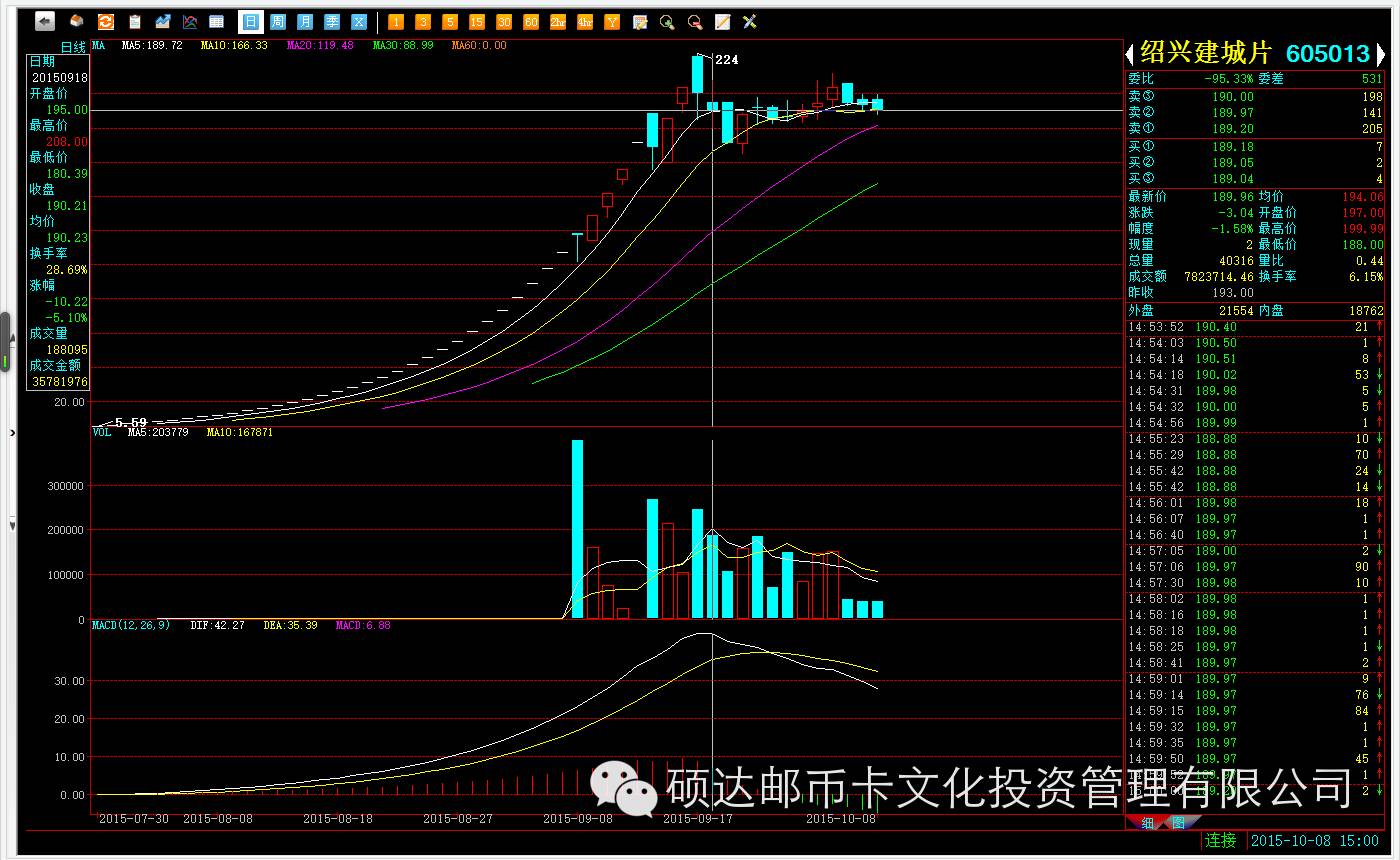Click stock code 605013
This screenshot has width=1400, height=860.
point(1327,53)
